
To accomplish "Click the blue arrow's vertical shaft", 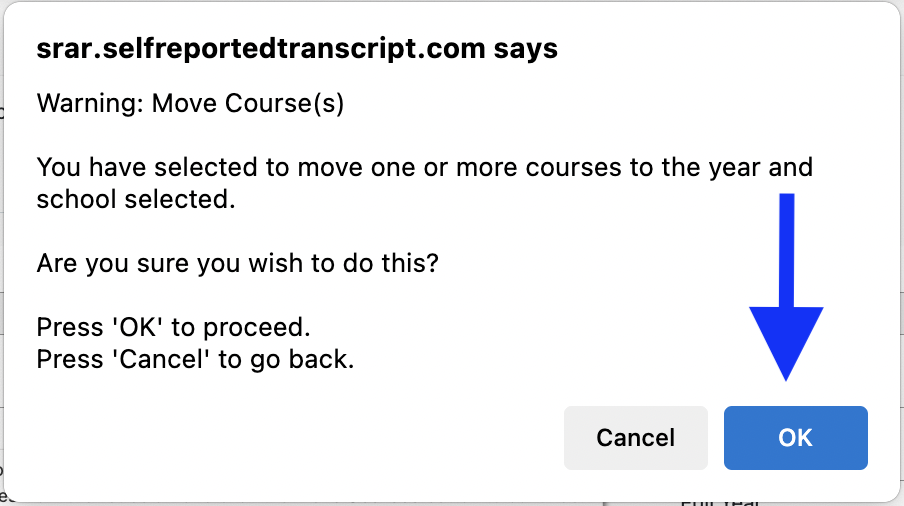I will click(x=787, y=250).
